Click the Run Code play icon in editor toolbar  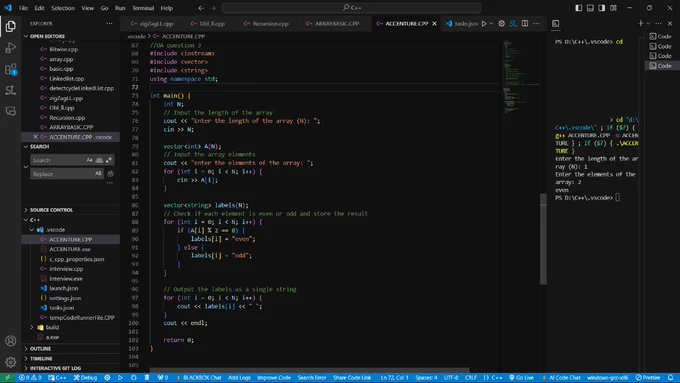[x=484, y=23]
